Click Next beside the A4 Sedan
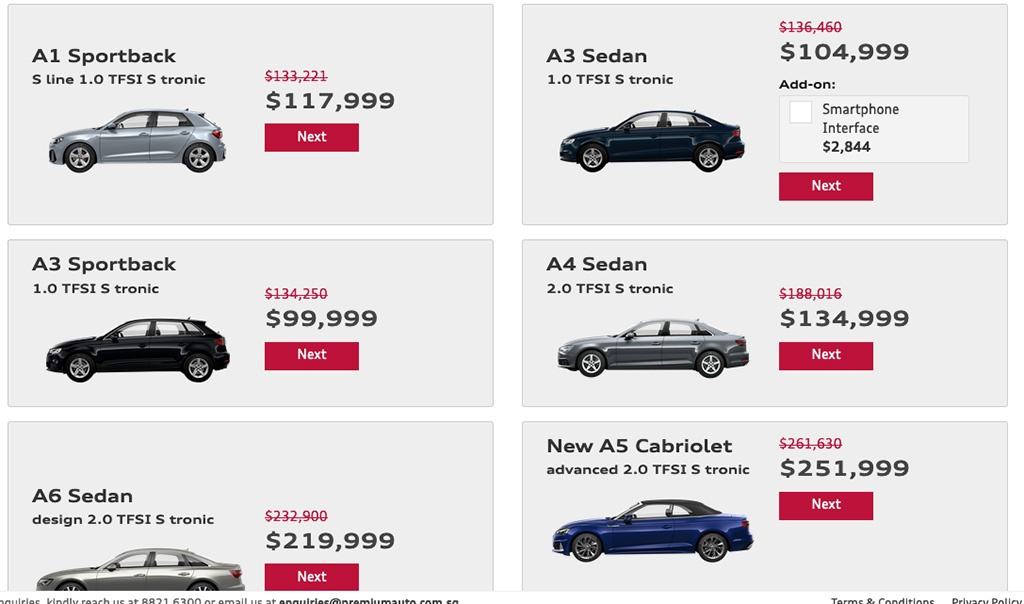The height and width of the screenshot is (604, 1024). [x=825, y=355]
